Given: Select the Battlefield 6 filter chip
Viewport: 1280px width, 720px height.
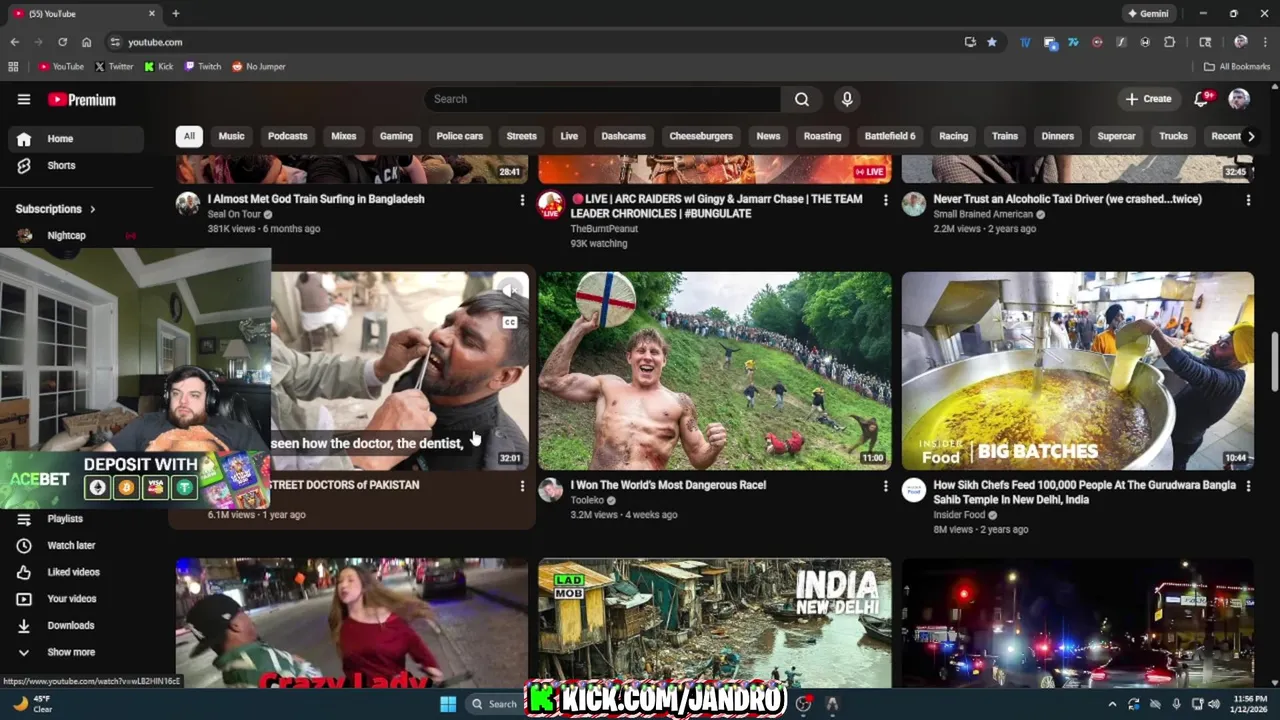Looking at the screenshot, I should (x=890, y=136).
